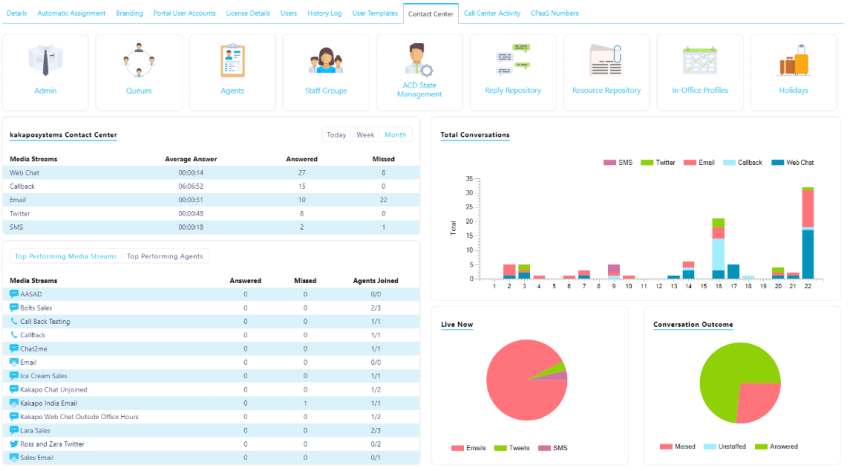
Task: Select the Today time range
Action: pos(336,135)
